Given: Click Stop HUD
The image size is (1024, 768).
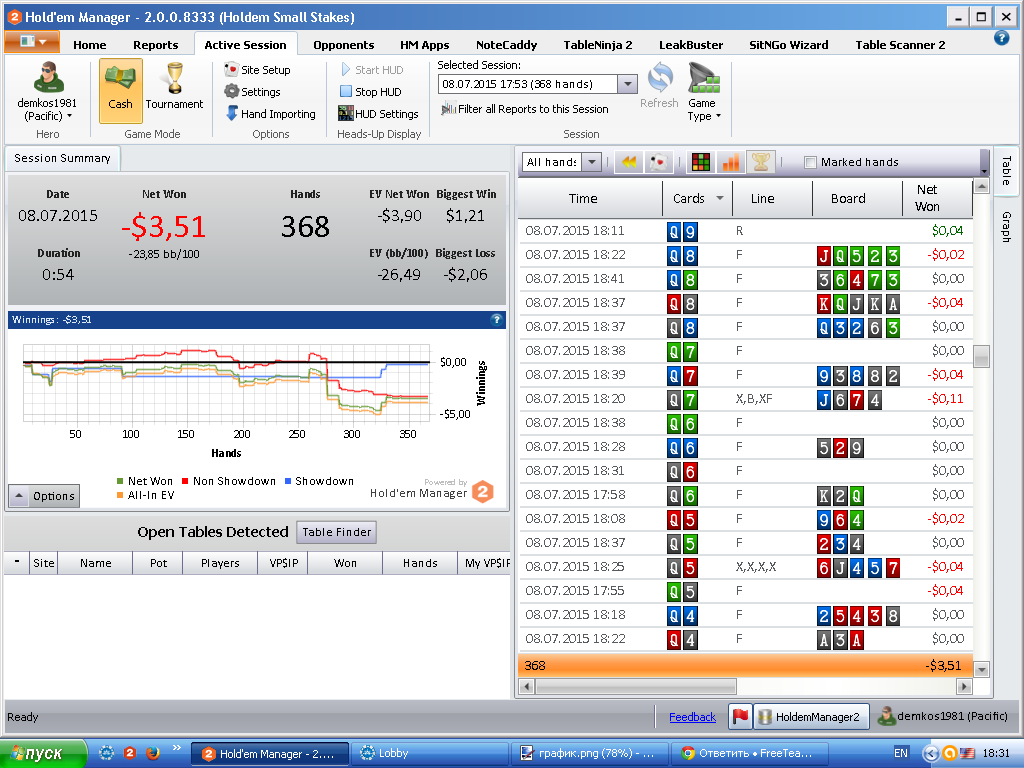Looking at the screenshot, I should coord(371,92).
